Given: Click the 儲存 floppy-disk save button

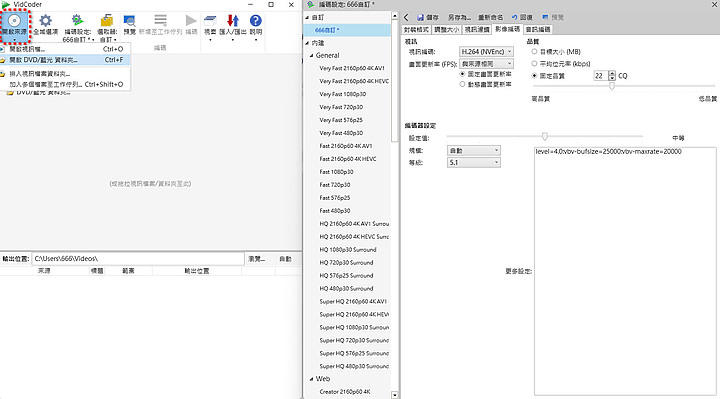Looking at the screenshot, I should point(428,17).
